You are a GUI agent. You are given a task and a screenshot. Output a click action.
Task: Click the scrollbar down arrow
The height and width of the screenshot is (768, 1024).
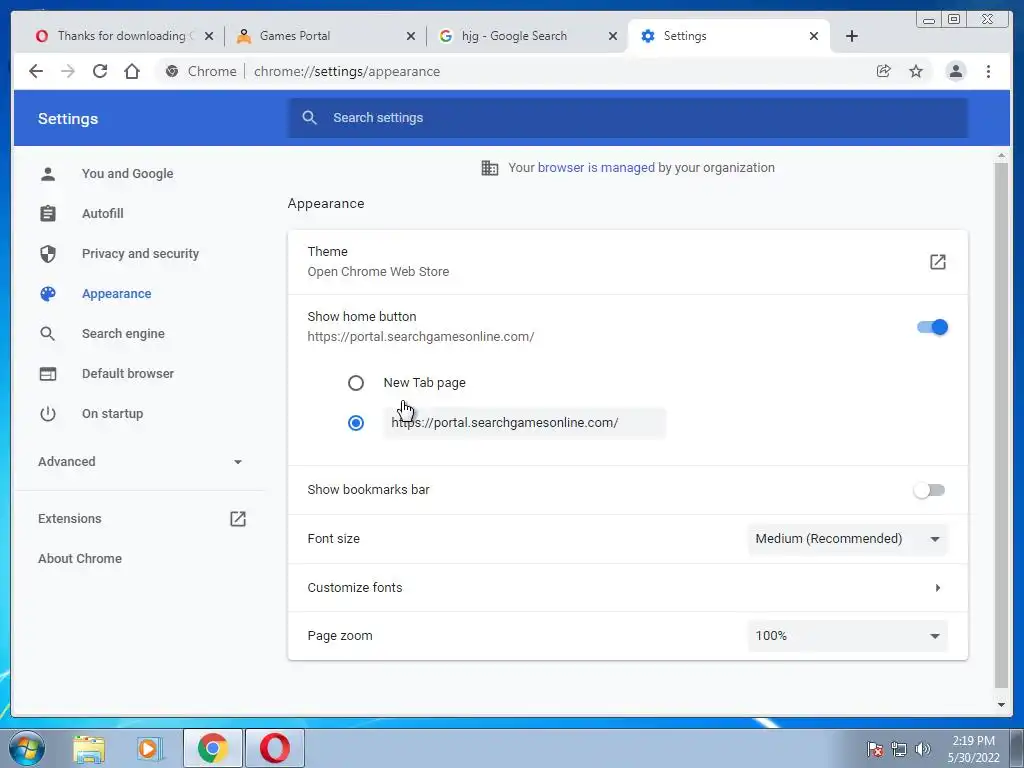[x=1001, y=705]
